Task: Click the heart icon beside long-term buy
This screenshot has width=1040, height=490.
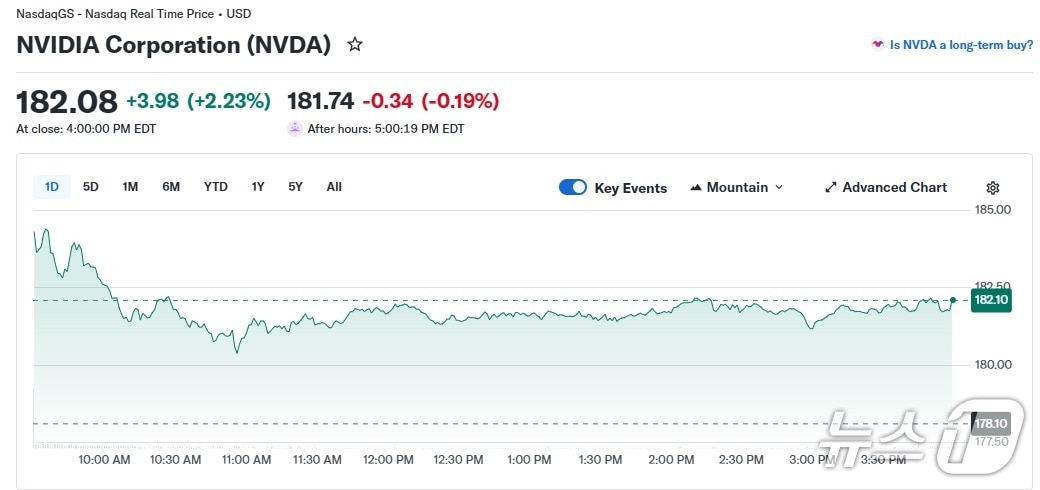Action: [x=878, y=45]
